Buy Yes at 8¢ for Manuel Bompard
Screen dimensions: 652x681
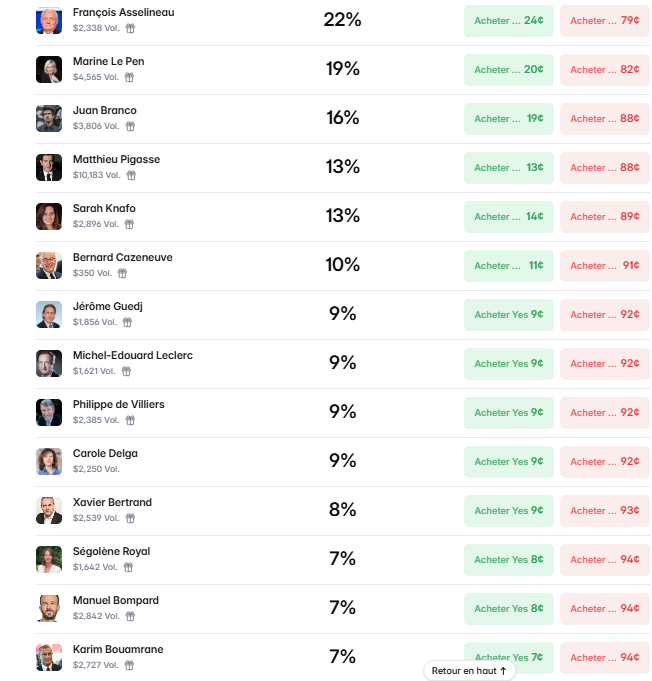click(x=509, y=609)
